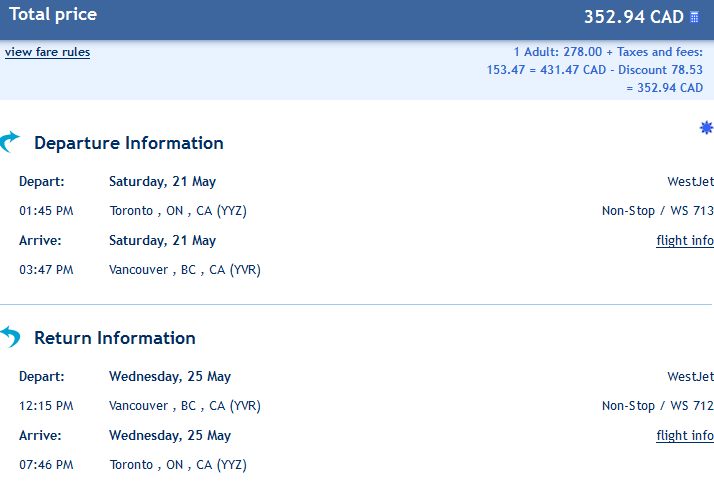Click the blue star icon at right

click(x=706, y=128)
